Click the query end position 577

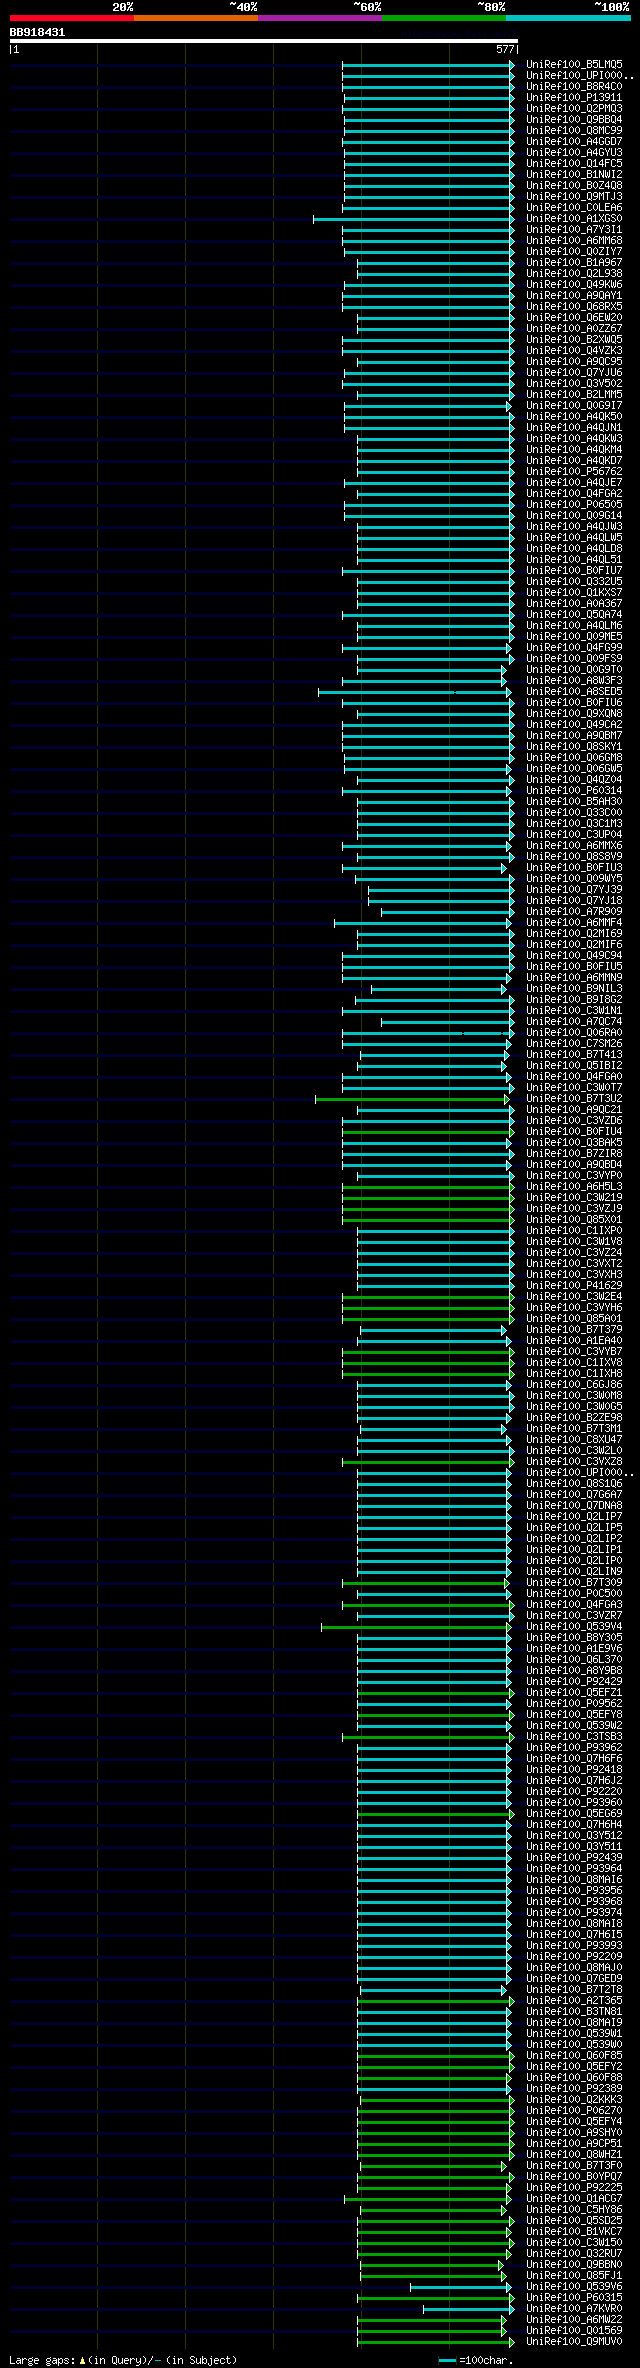click(x=505, y=49)
